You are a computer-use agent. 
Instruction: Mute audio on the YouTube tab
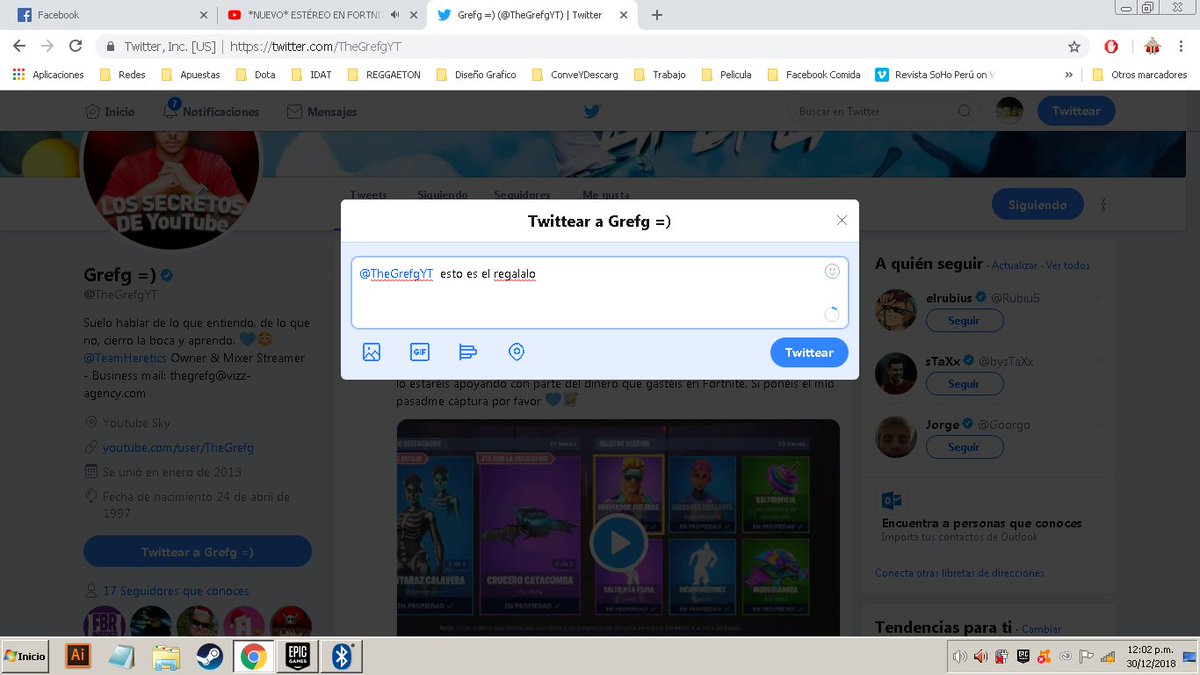(395, 15)
